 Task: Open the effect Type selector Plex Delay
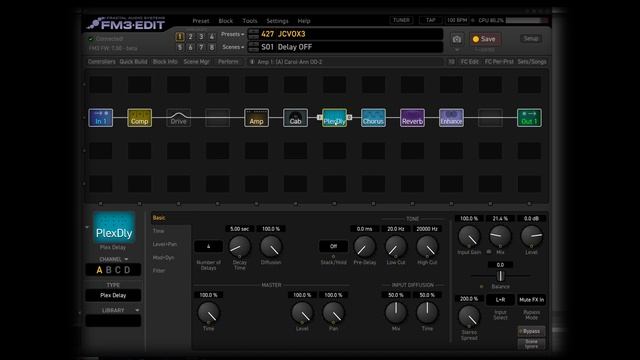(x=113, y=295)
